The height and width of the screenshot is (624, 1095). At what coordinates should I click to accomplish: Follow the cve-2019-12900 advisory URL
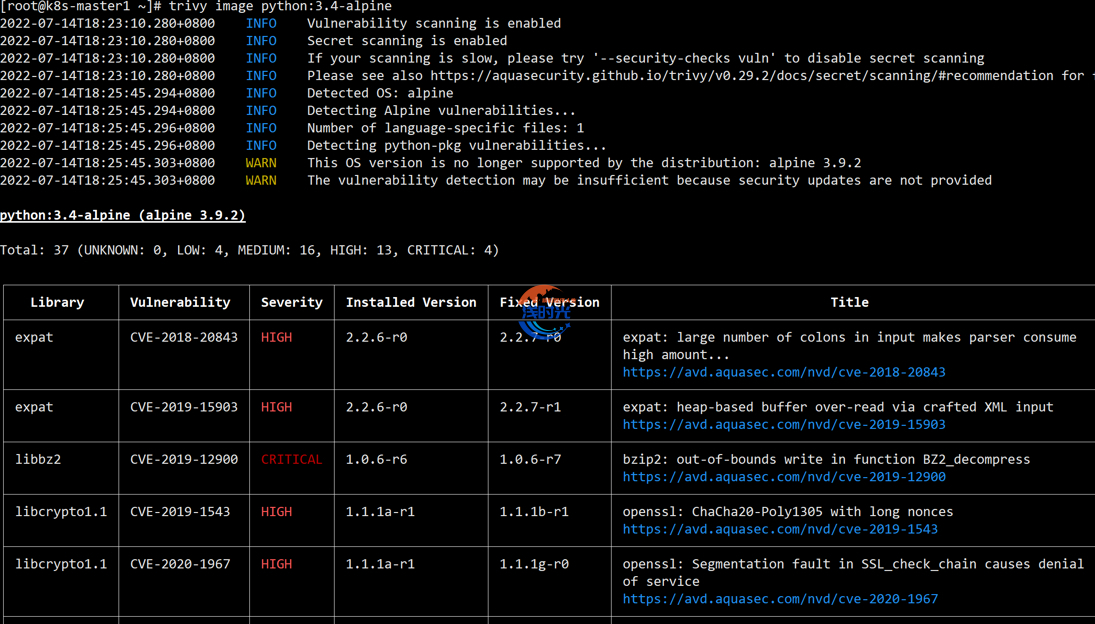(x=783, y=477)
